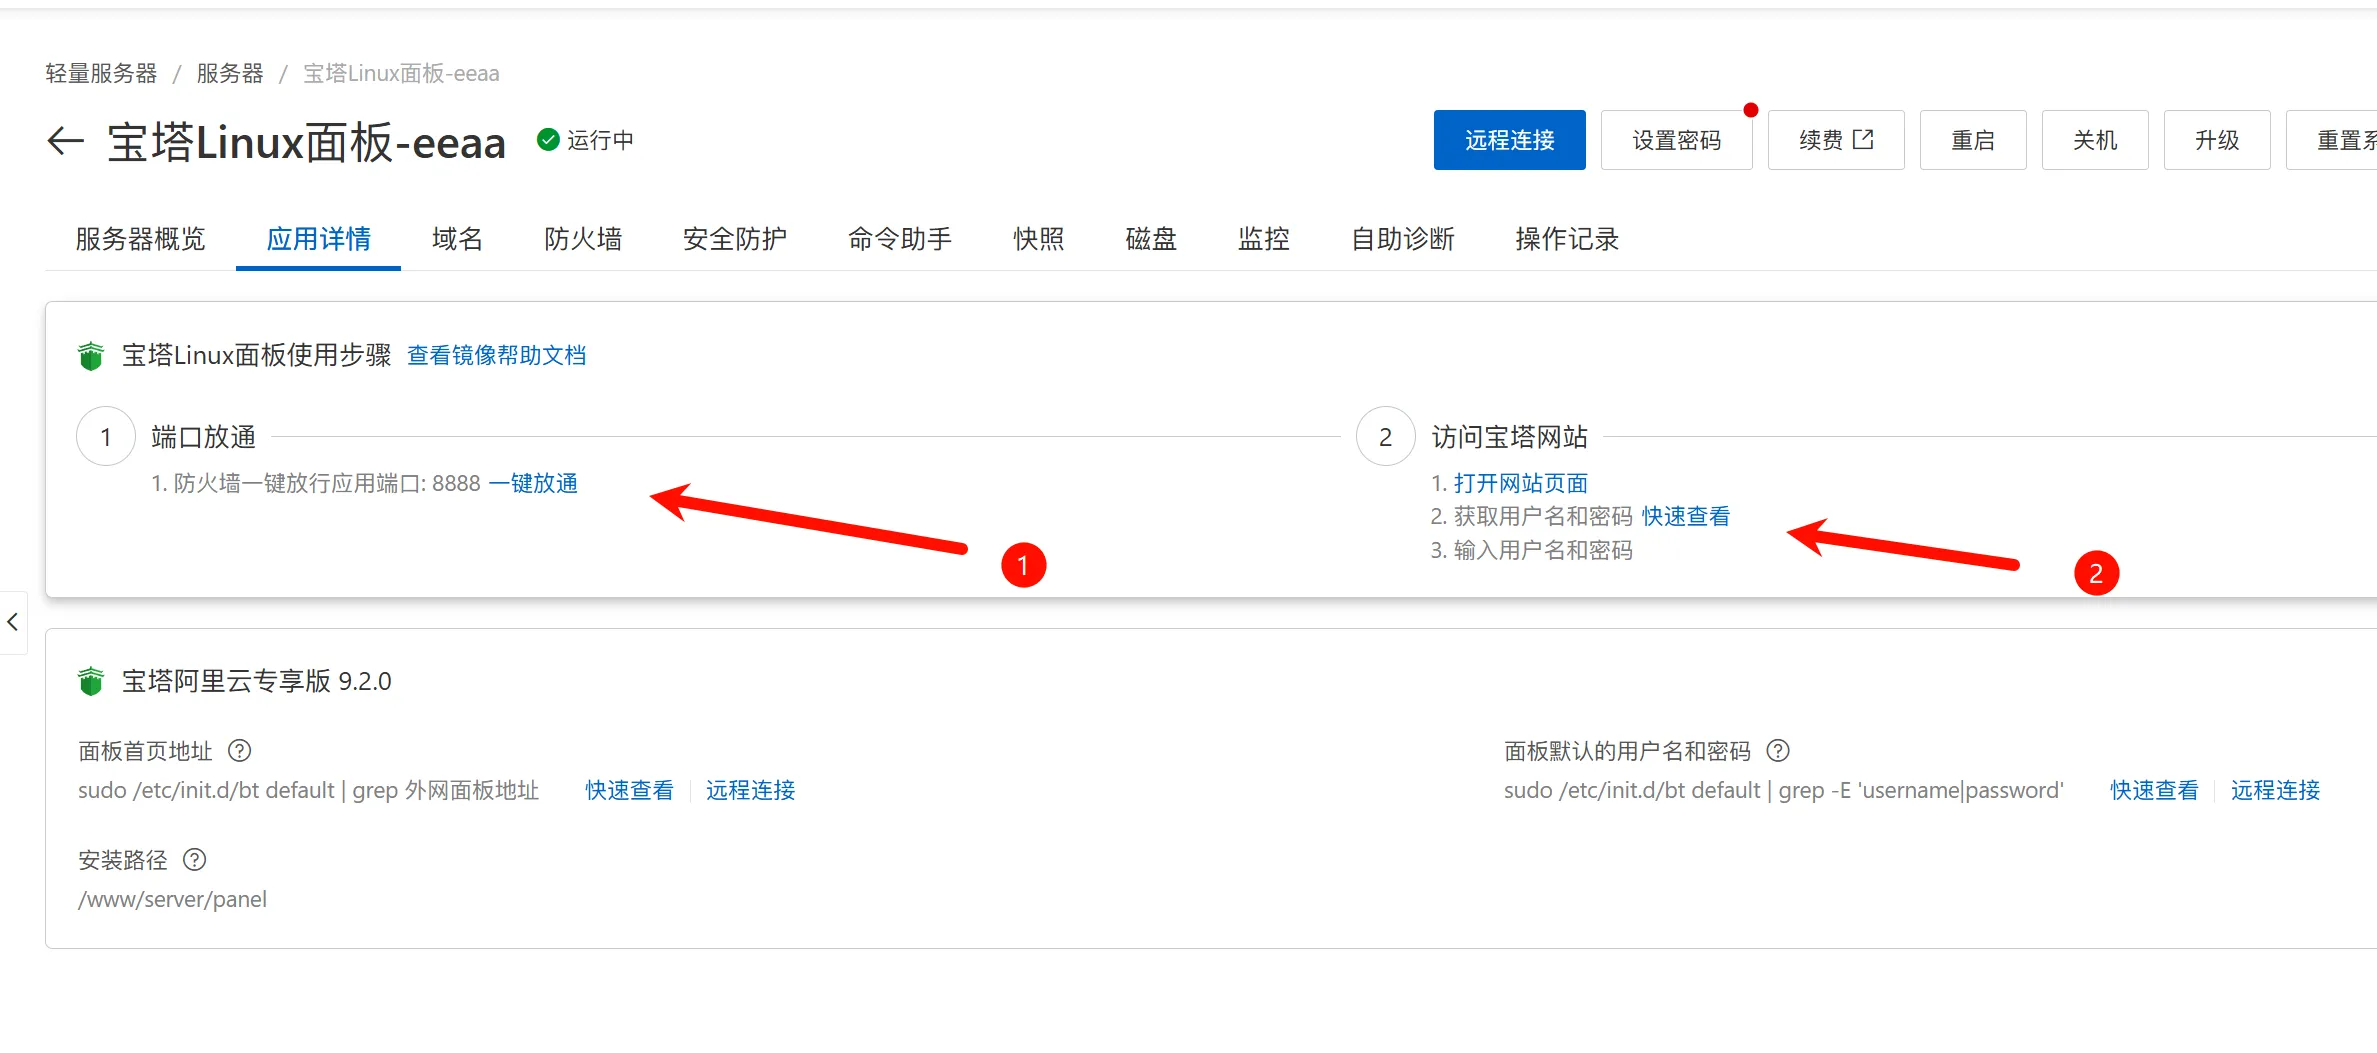
Task: Open the 打开网站页面 link
Action: (x=1520, y=483)
